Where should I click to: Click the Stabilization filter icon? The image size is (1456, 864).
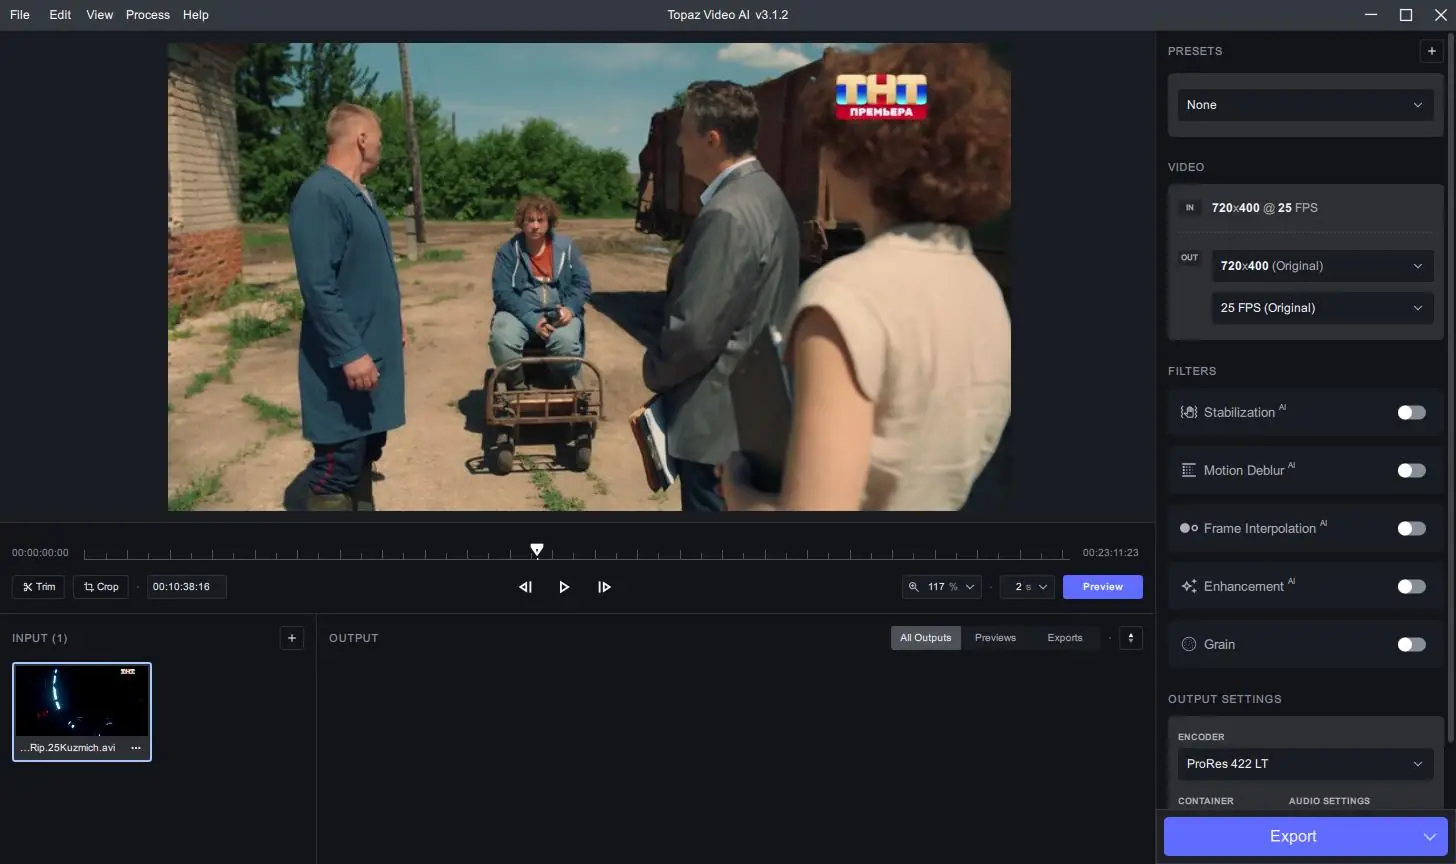[x=1189, y=412]
